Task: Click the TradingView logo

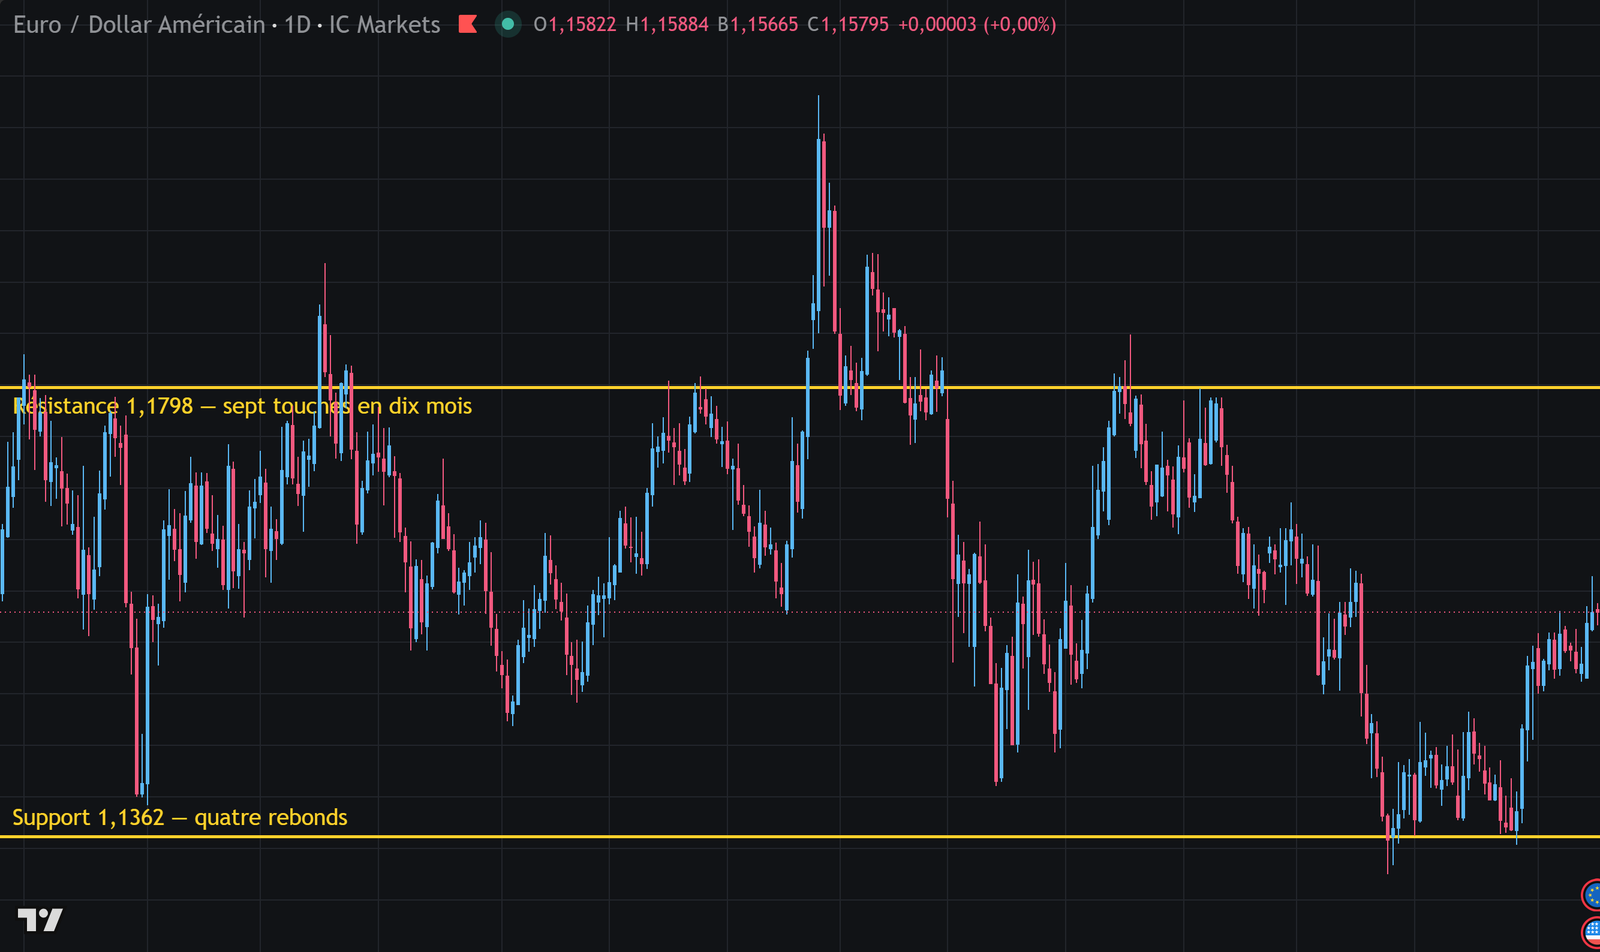Action: click(x=40, y=919)
